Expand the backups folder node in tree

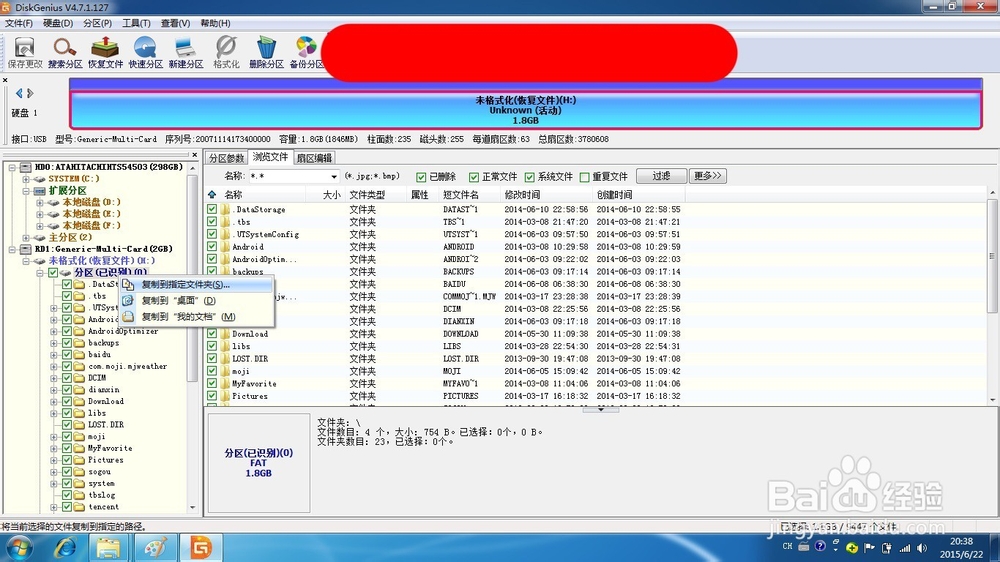[54, 343]
